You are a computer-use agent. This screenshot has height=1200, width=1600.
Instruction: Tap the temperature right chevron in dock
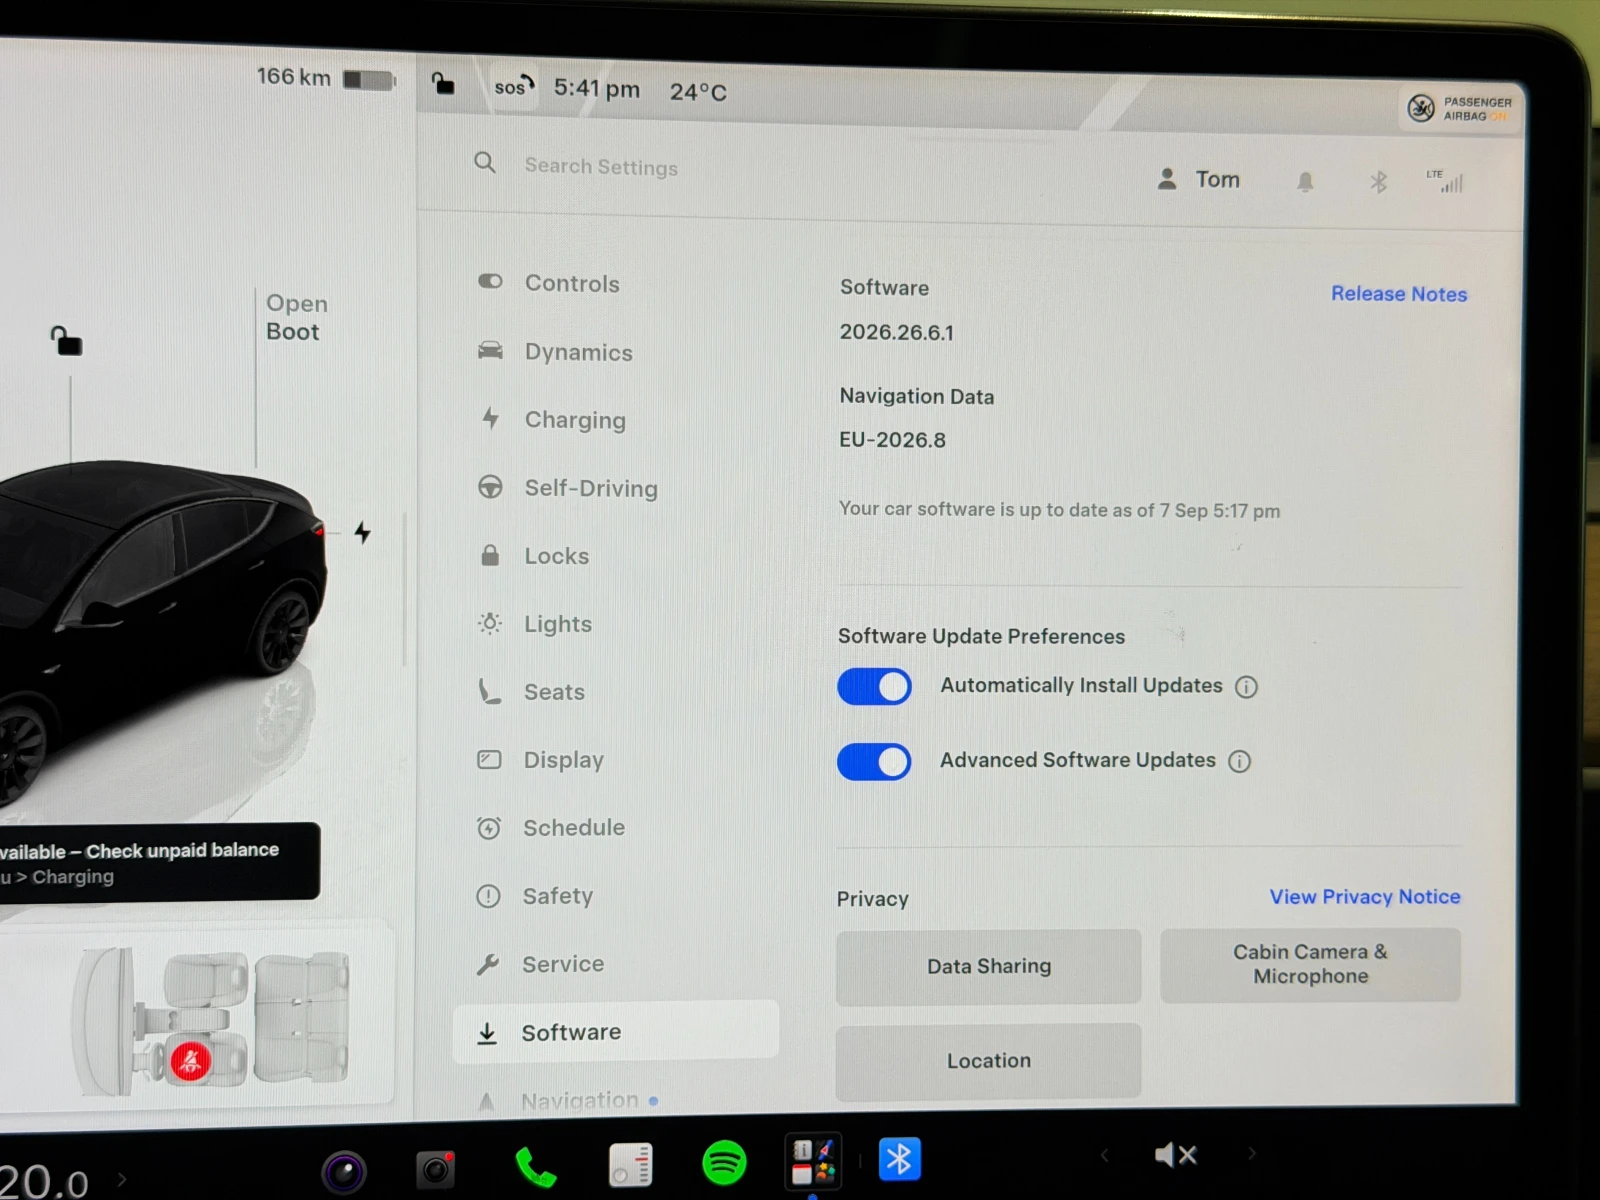(122, 1179)
